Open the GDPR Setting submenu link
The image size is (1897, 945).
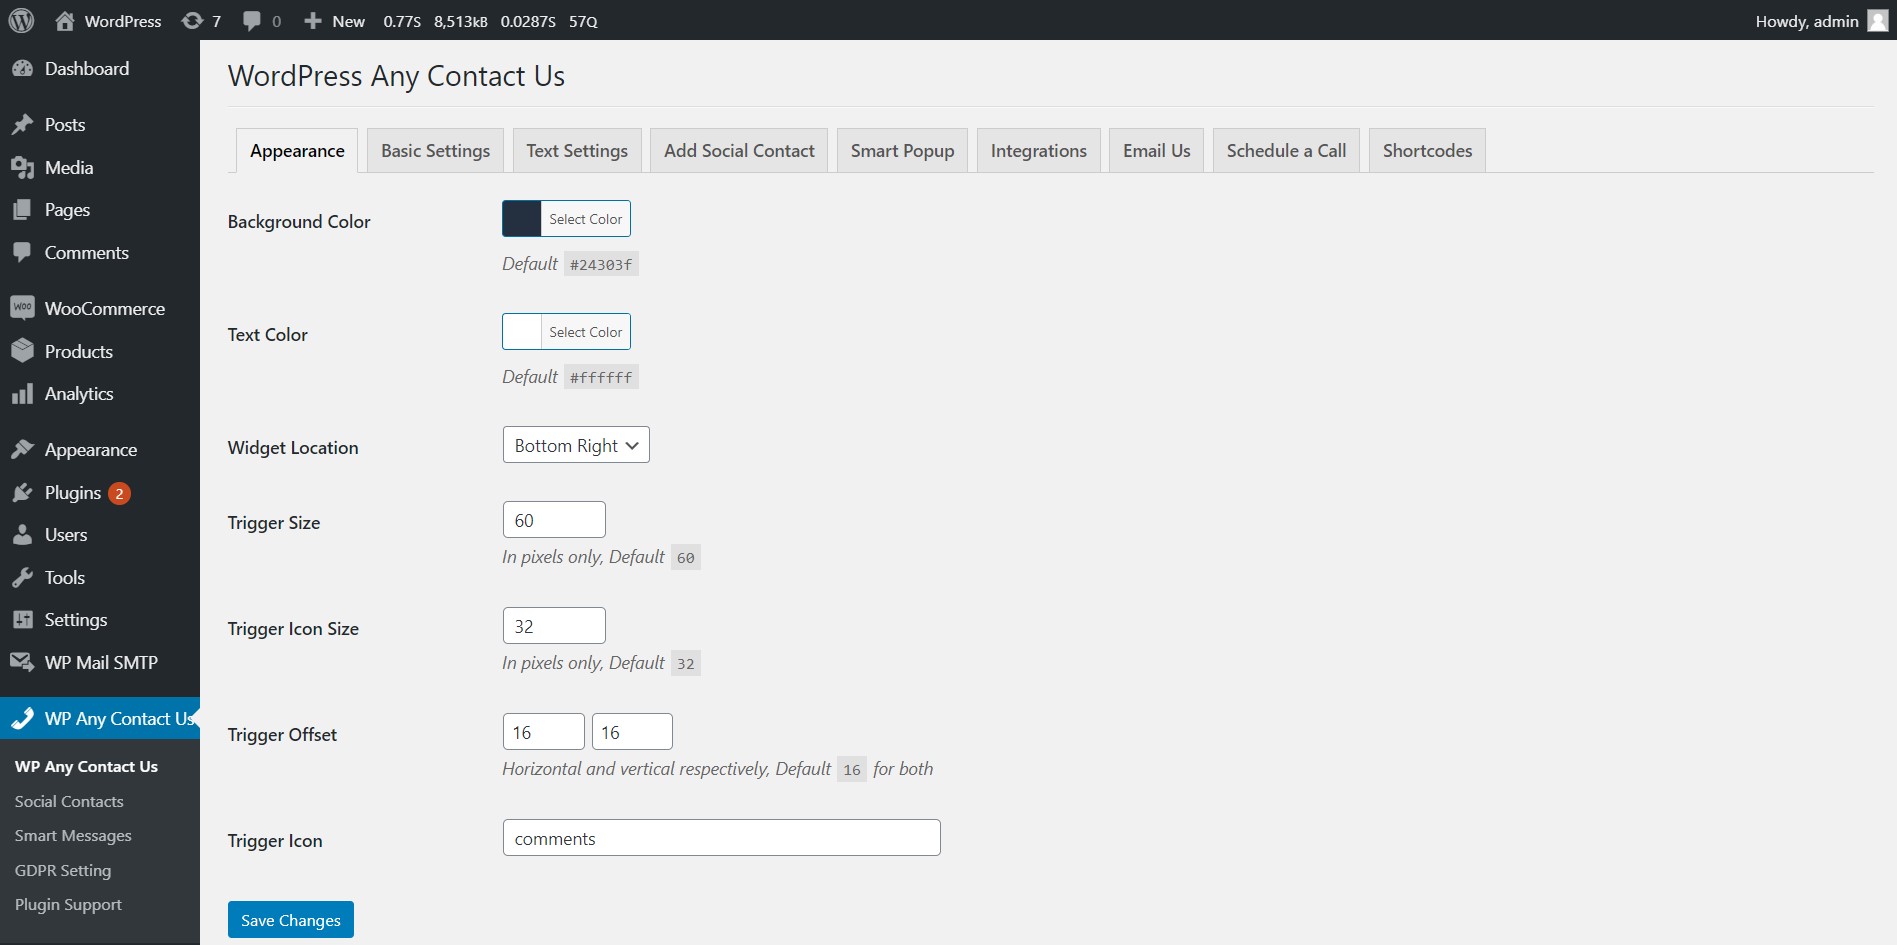63,871
